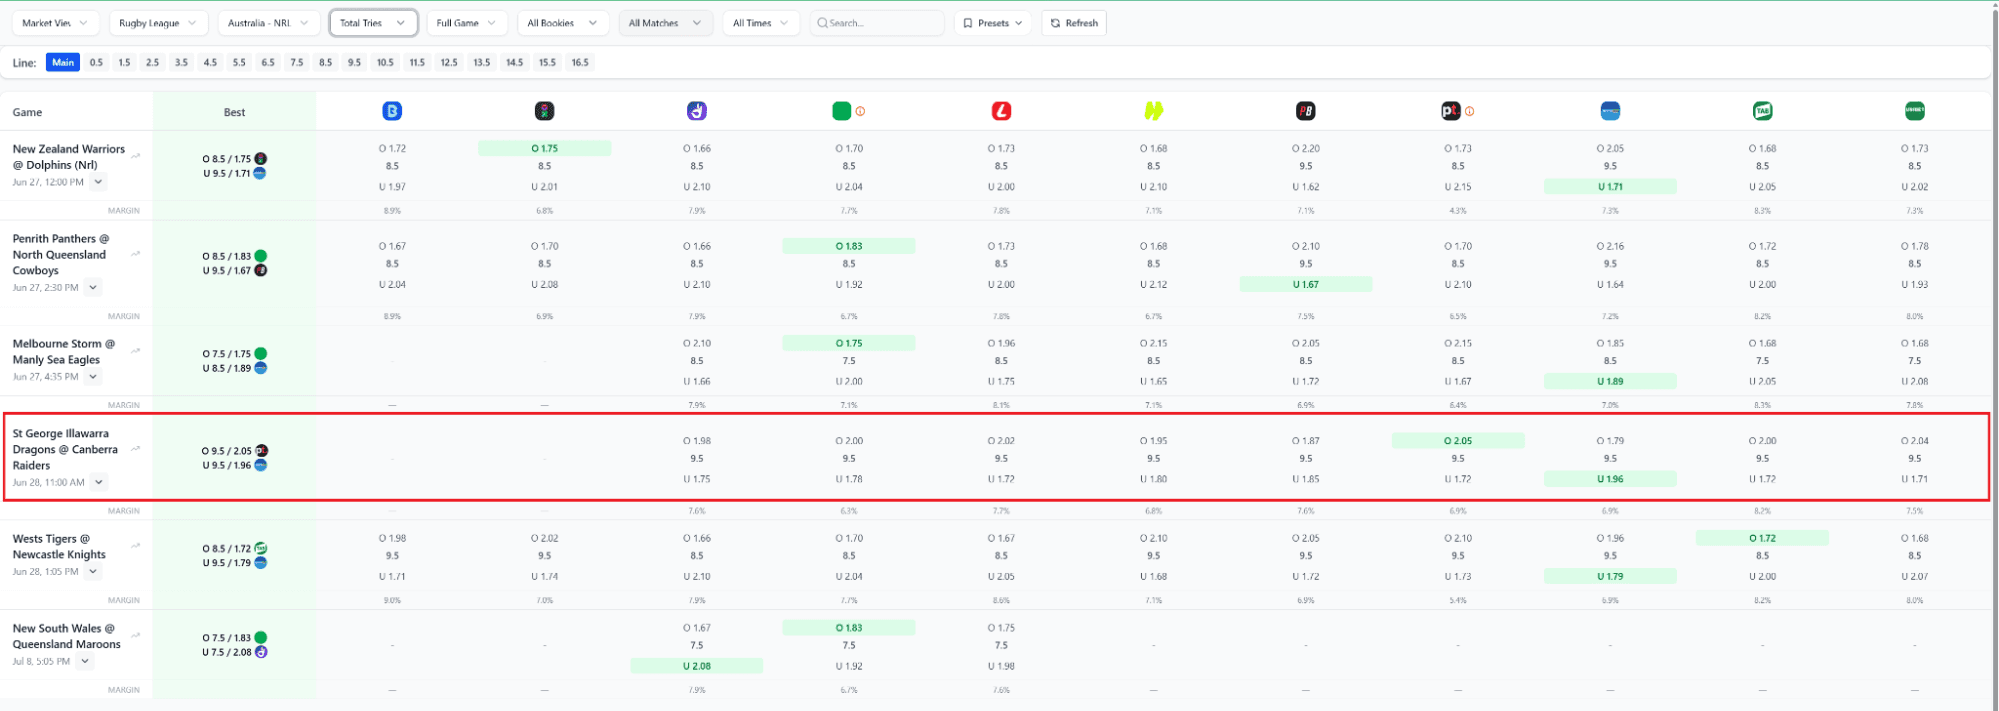Open the Market View dropdown
The width and height of the screenshot is (1999, 711).
(x=55, y=23)
